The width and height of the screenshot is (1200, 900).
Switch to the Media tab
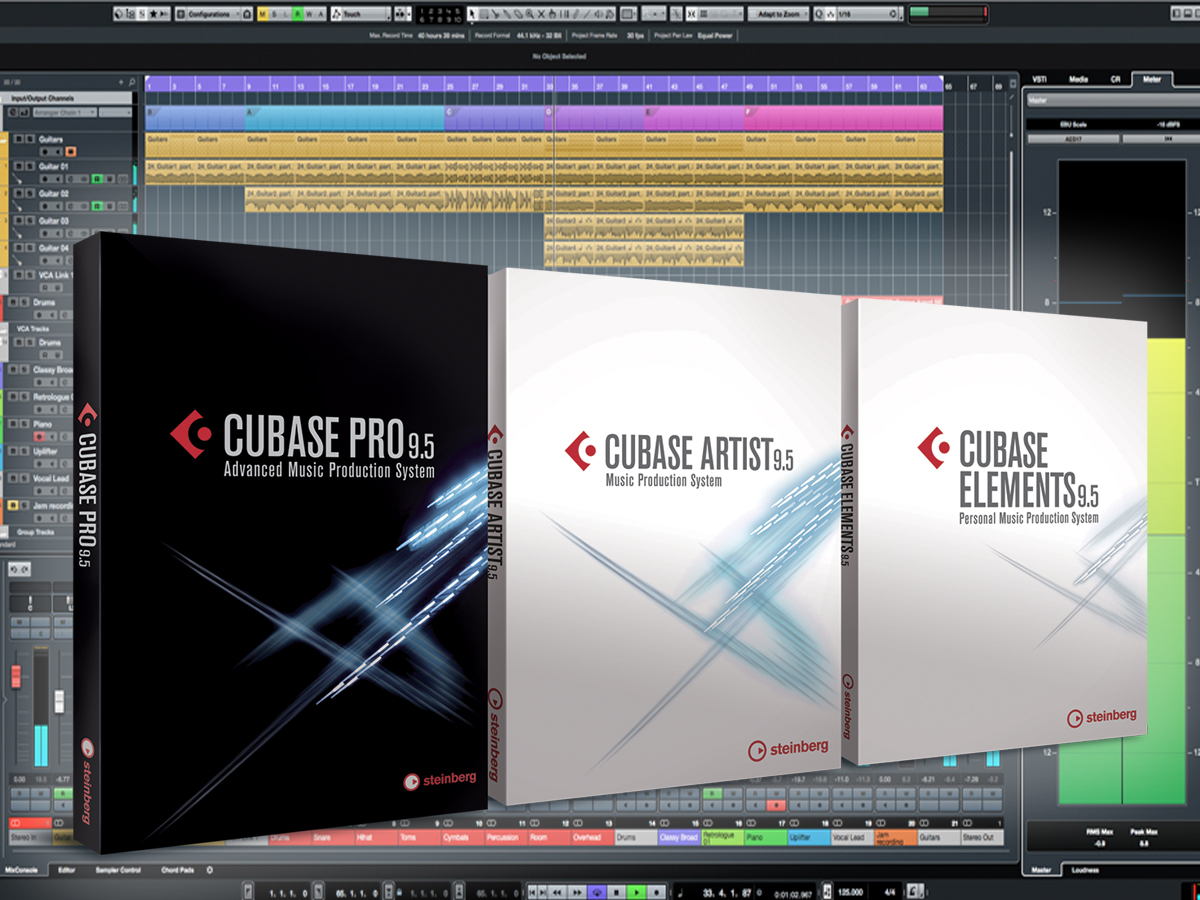1079,79
